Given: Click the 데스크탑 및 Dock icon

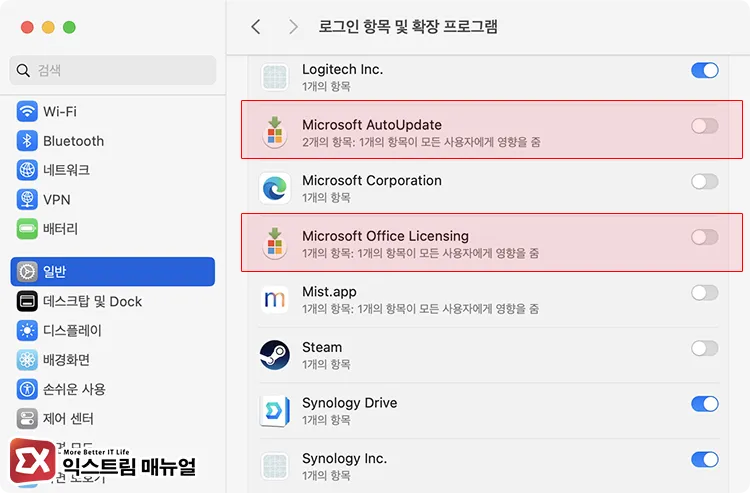Looking at the screenshot, I should (27, 301).
